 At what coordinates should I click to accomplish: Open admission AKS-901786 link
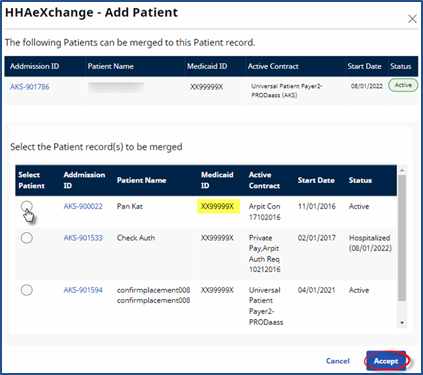tap(30, 87)
